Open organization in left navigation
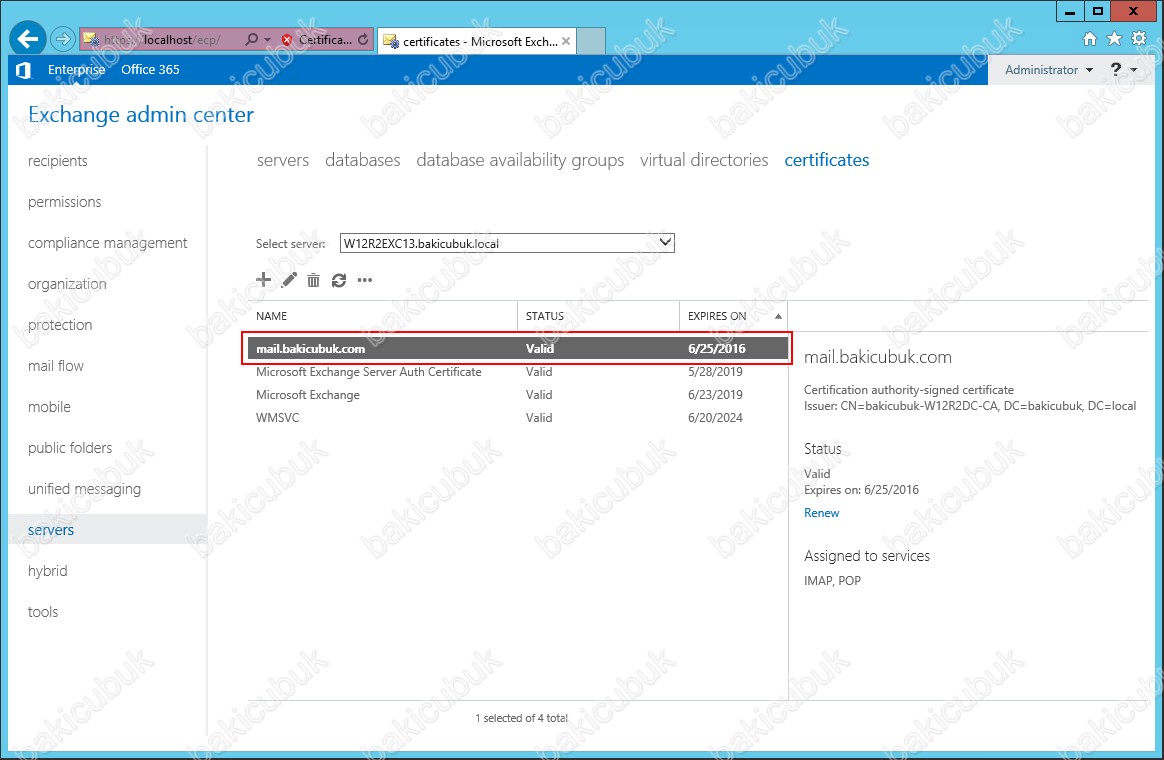 click(67, 284)
